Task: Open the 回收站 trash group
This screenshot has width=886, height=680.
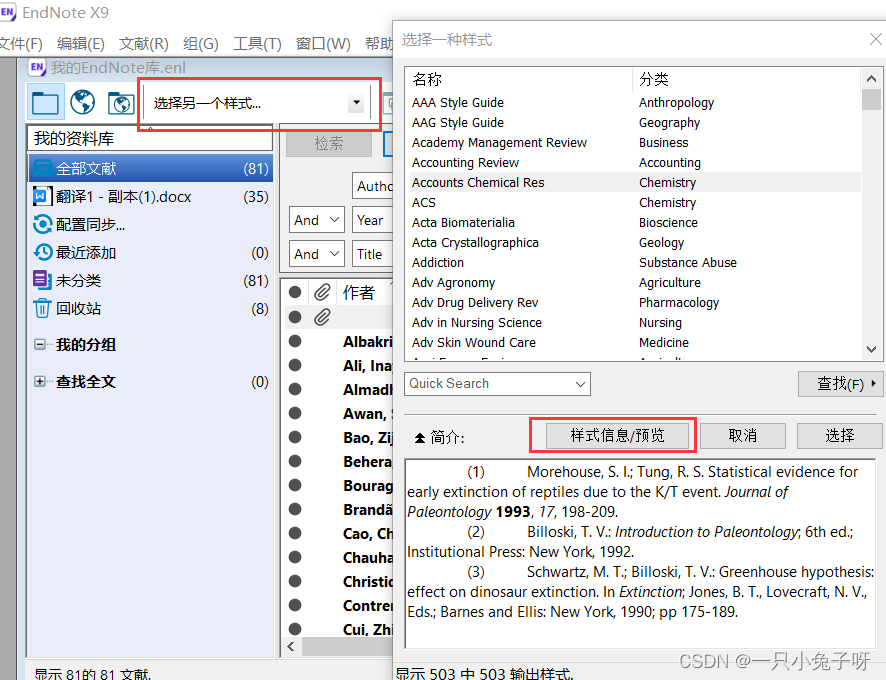Action: [150, 309]
